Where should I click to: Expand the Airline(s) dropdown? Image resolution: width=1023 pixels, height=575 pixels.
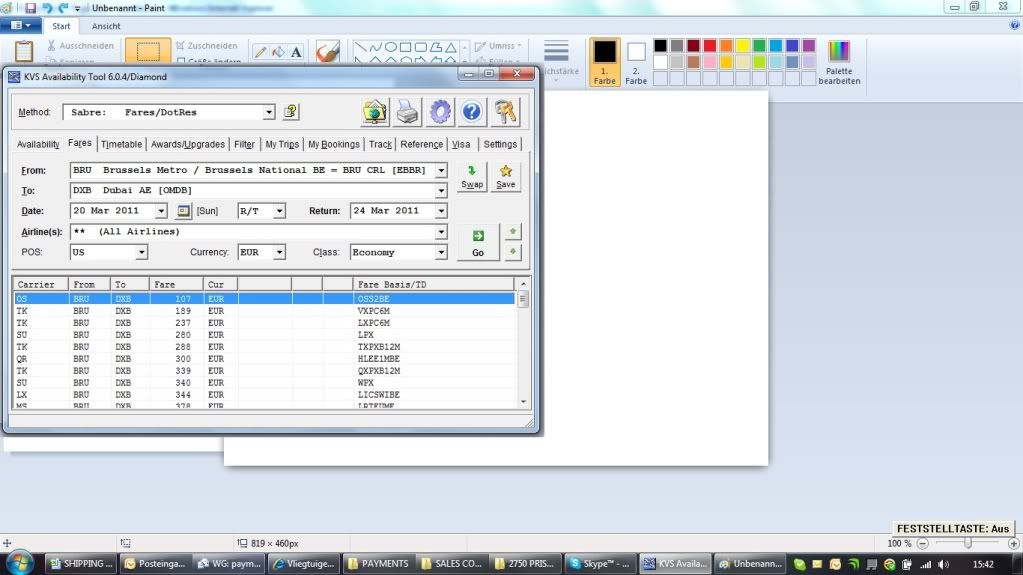pyautogui.click(x=441, y=232)
